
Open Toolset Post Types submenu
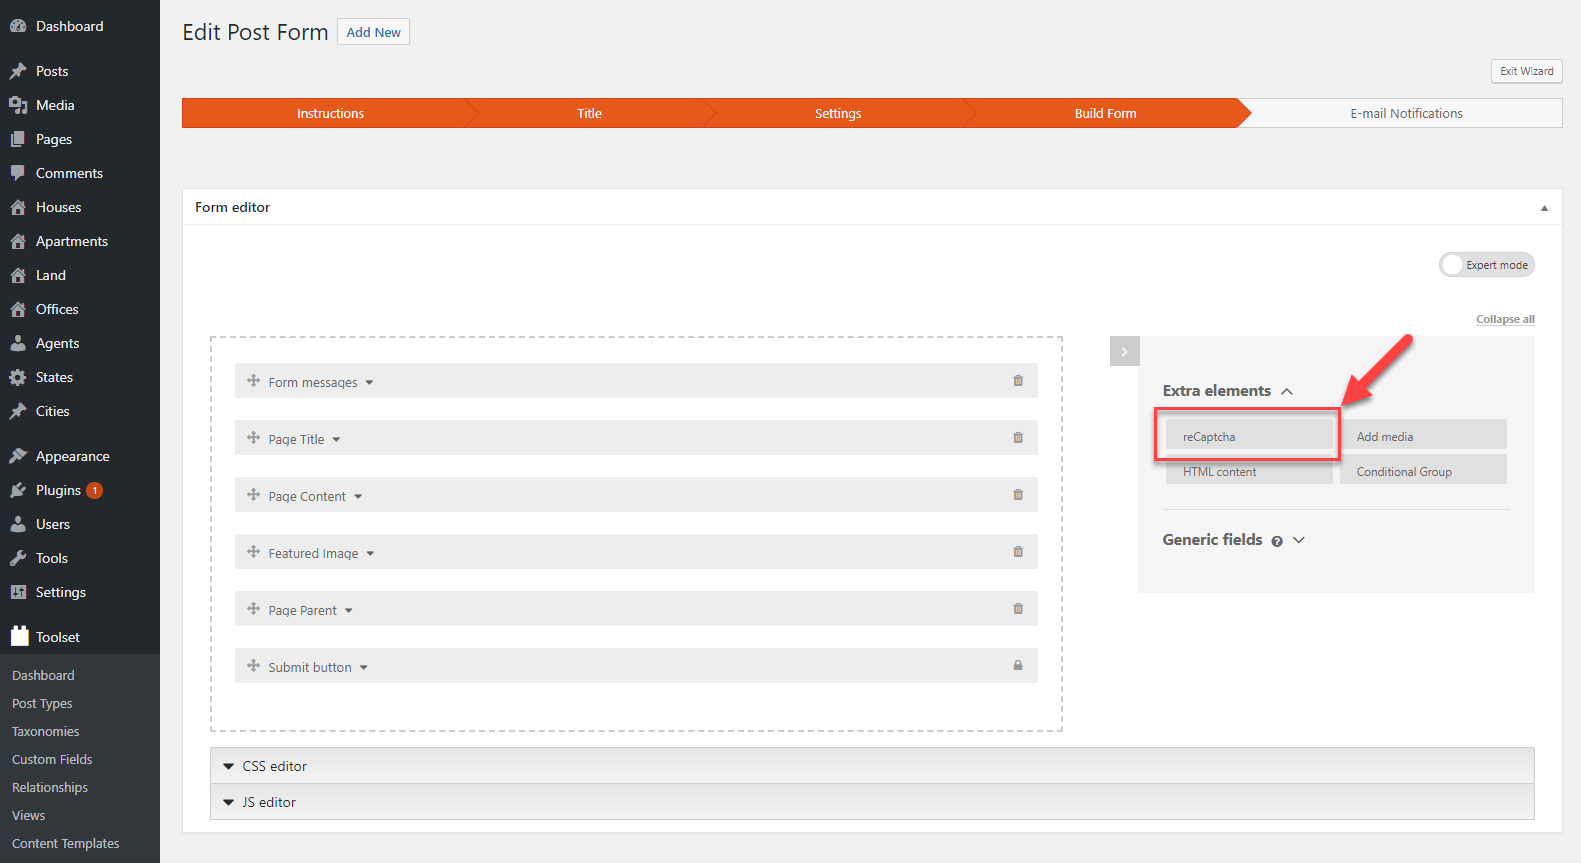click(42, 703)
